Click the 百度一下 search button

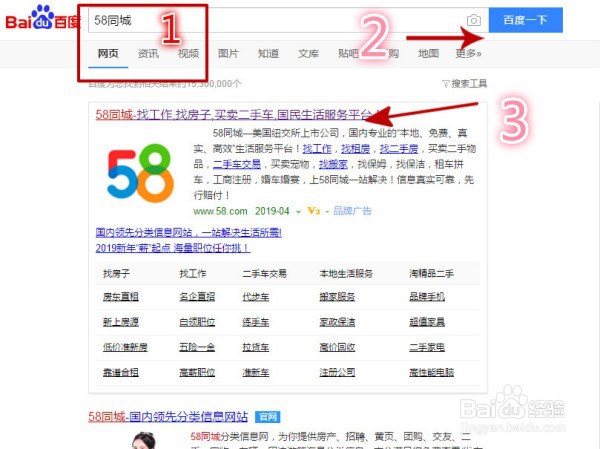[x=525, y=20]
